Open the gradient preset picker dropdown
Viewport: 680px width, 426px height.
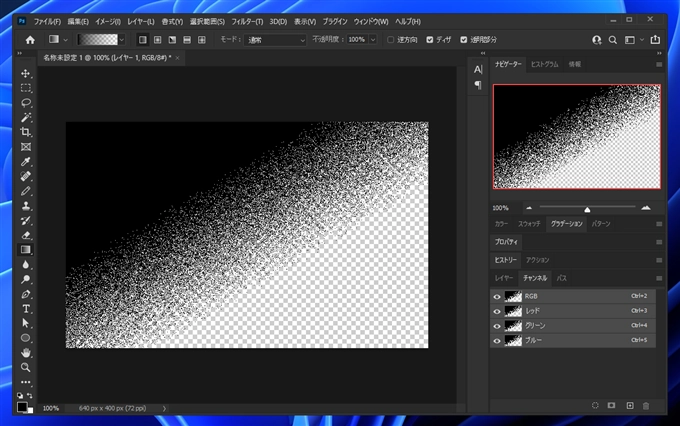click(122, 40)
